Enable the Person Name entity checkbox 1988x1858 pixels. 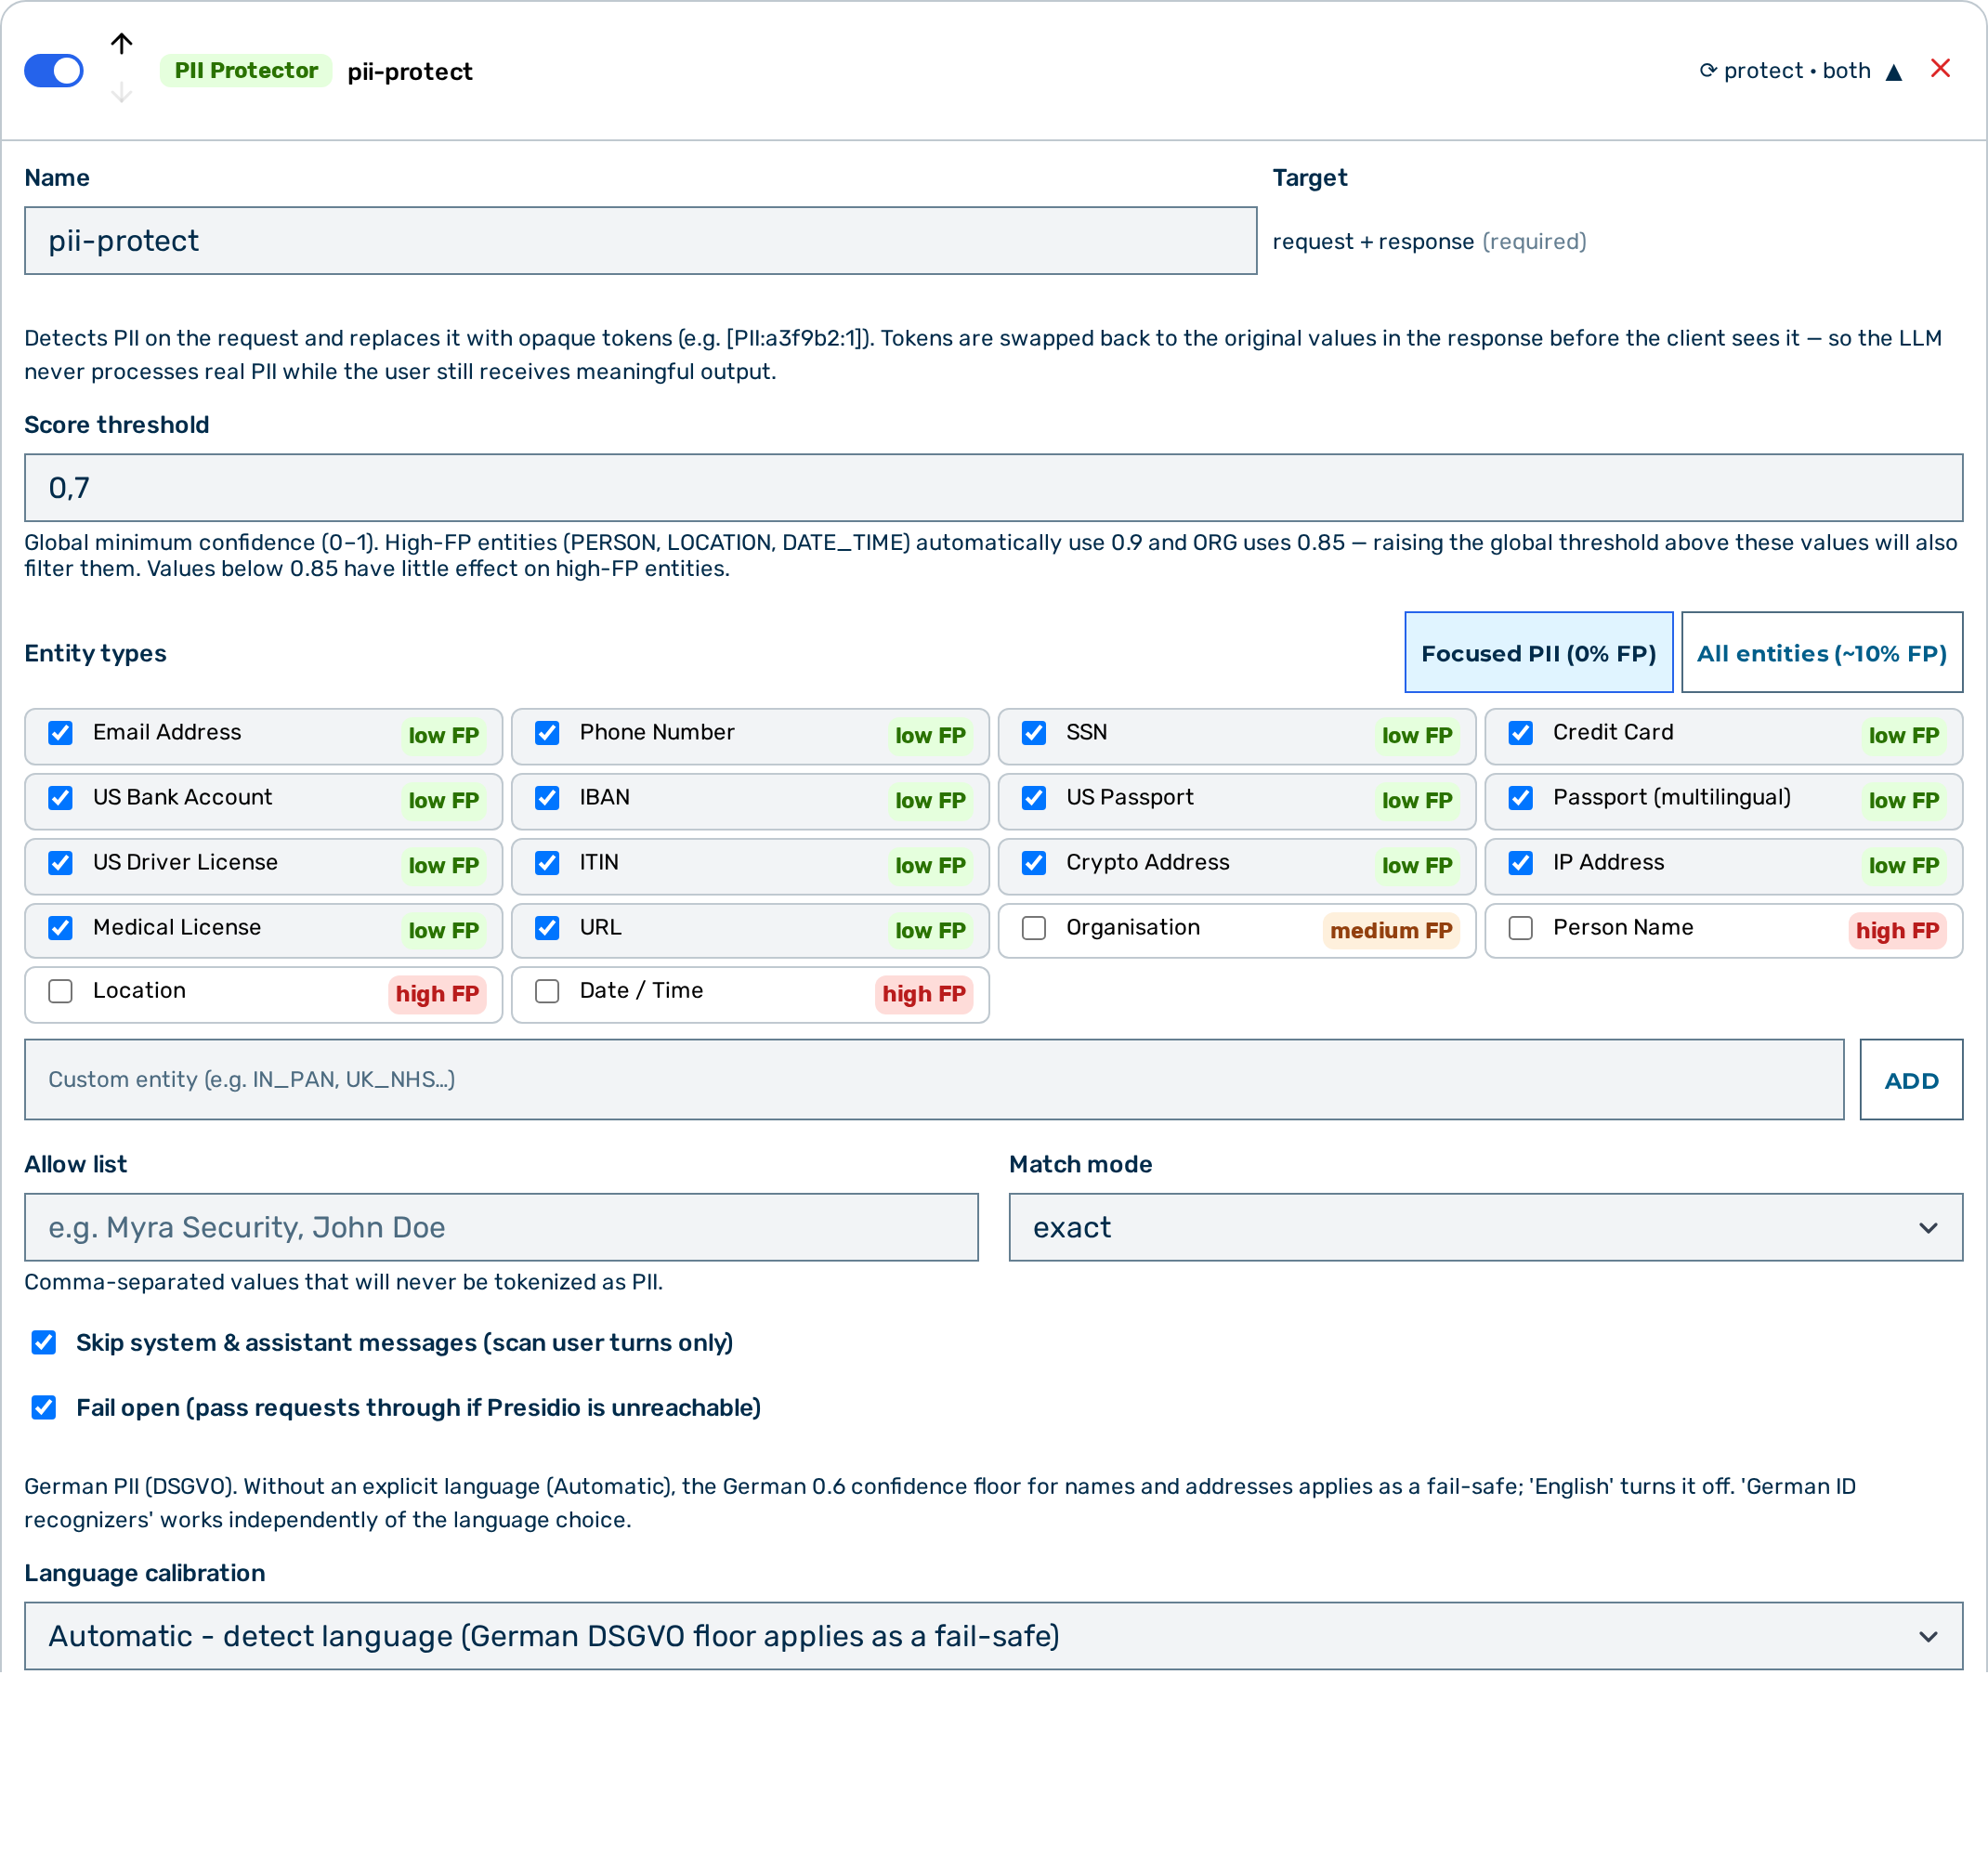(x=1520, y=928)
